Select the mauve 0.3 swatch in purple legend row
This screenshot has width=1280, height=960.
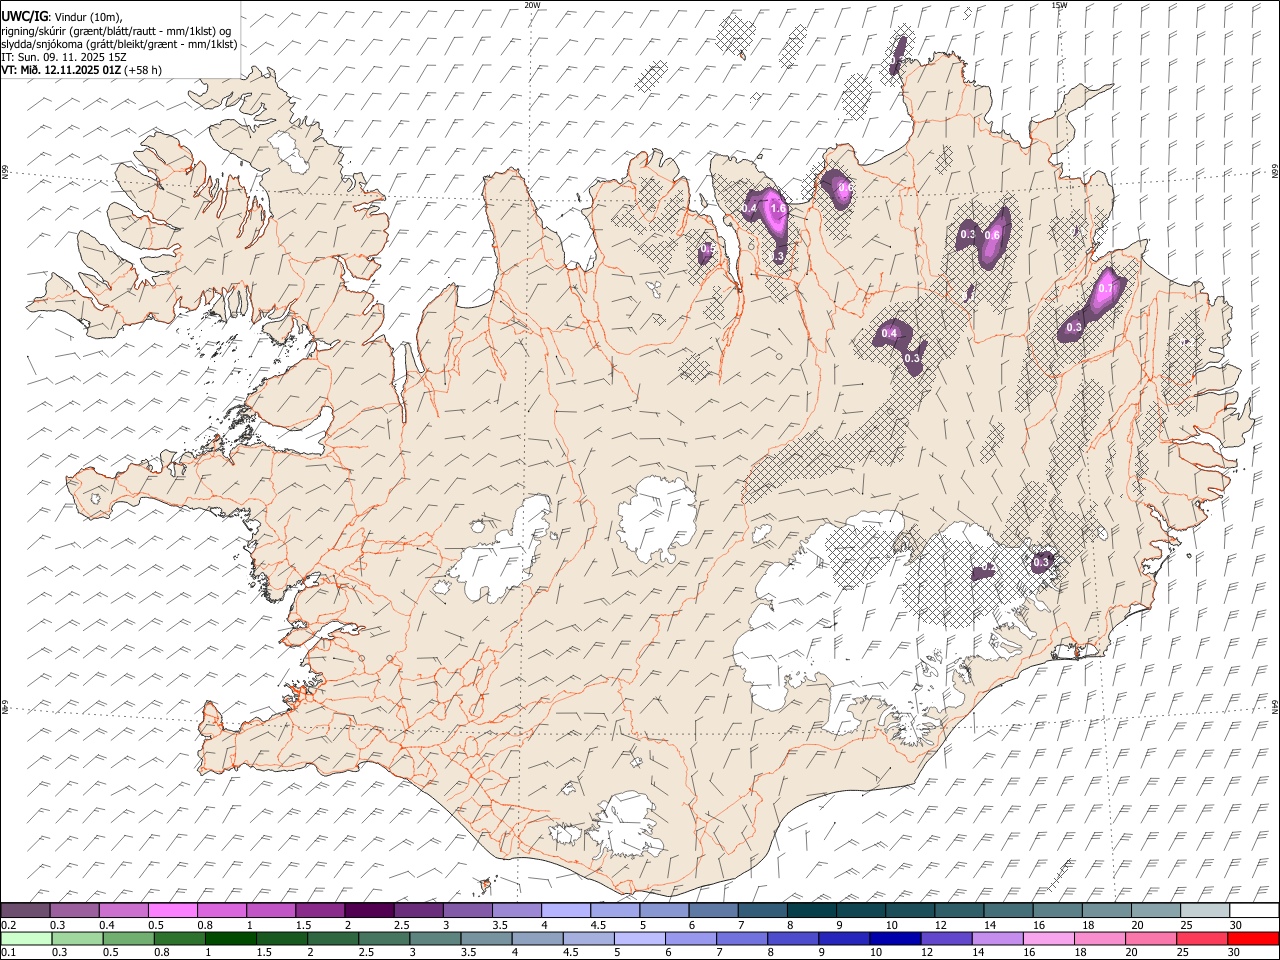[x=75, y=910]
